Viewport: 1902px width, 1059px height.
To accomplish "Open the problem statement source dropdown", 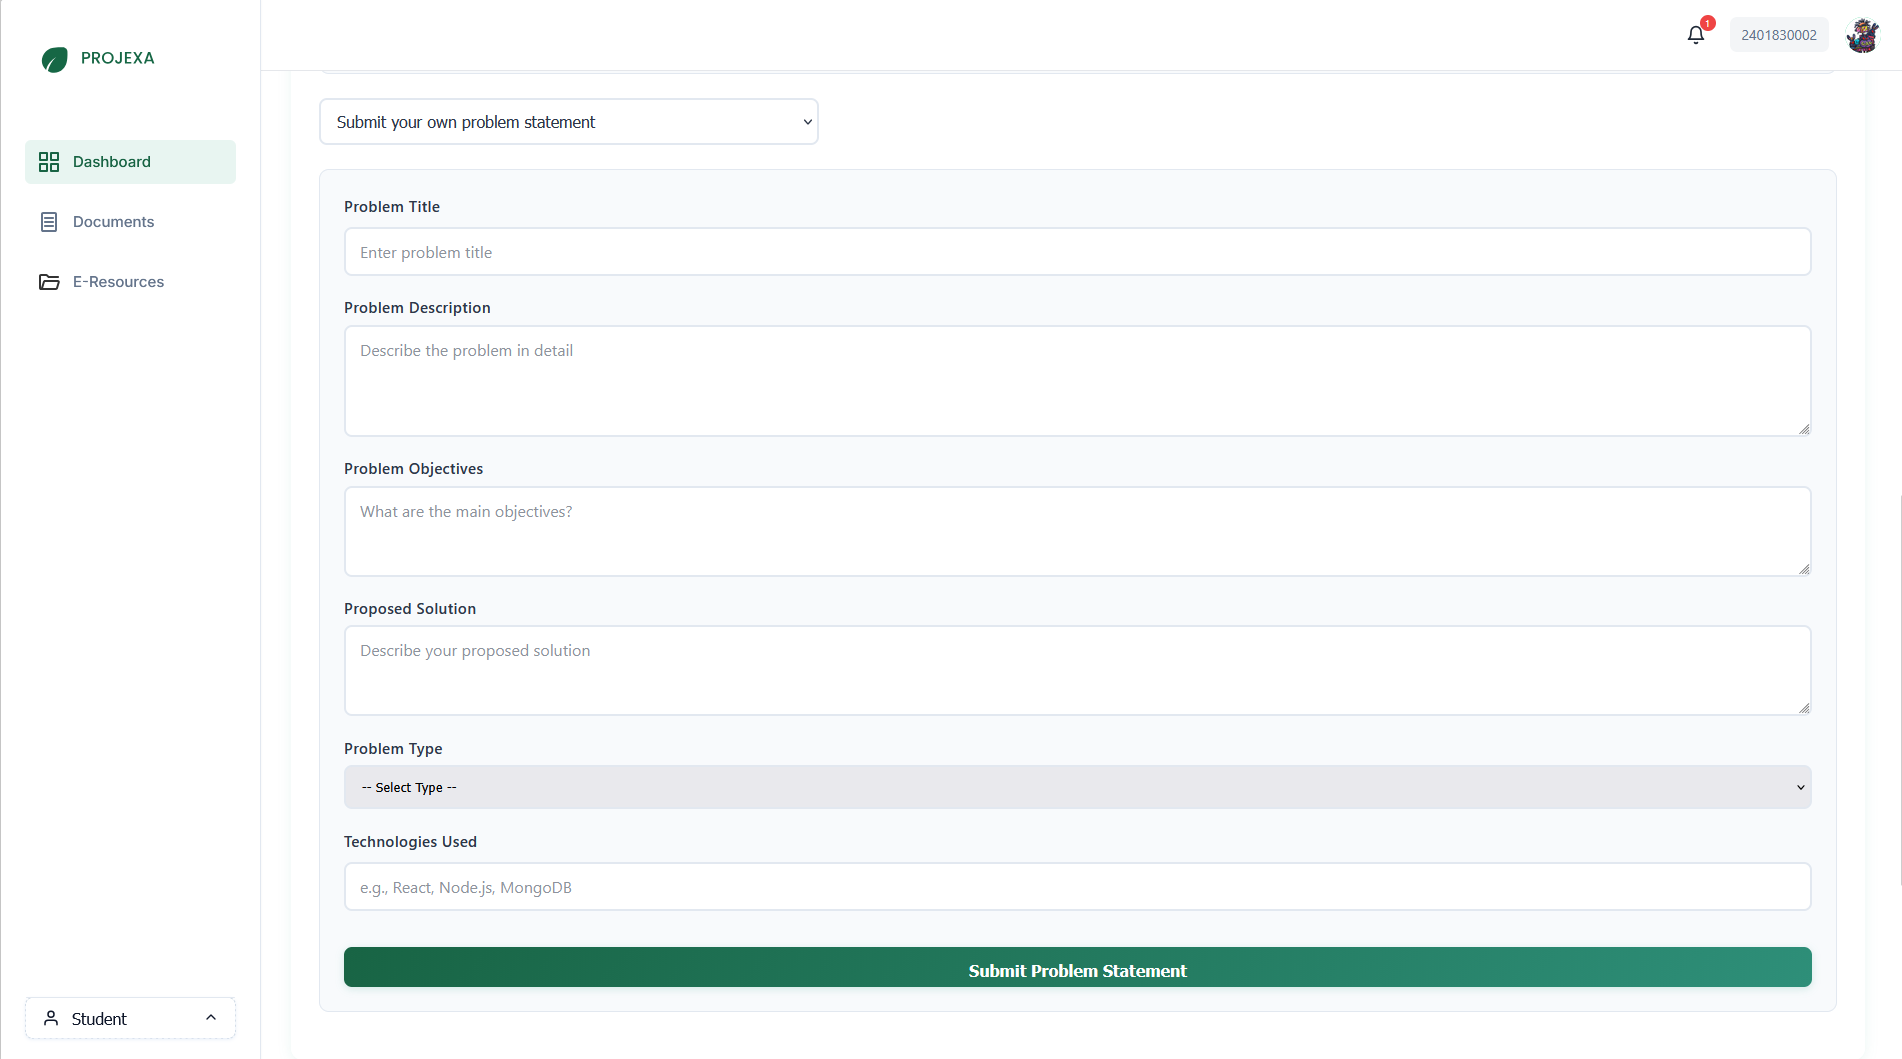I will (x=568, y=121).
